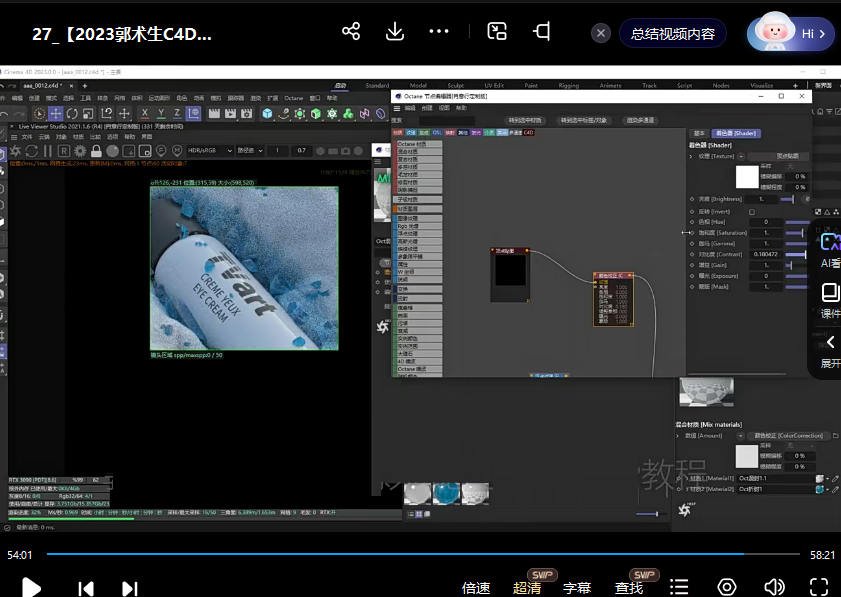This screenshot has width=841, height=597.
Task: Click the lock icon in the Live Viewer toolbar
Action: point(96,151)
